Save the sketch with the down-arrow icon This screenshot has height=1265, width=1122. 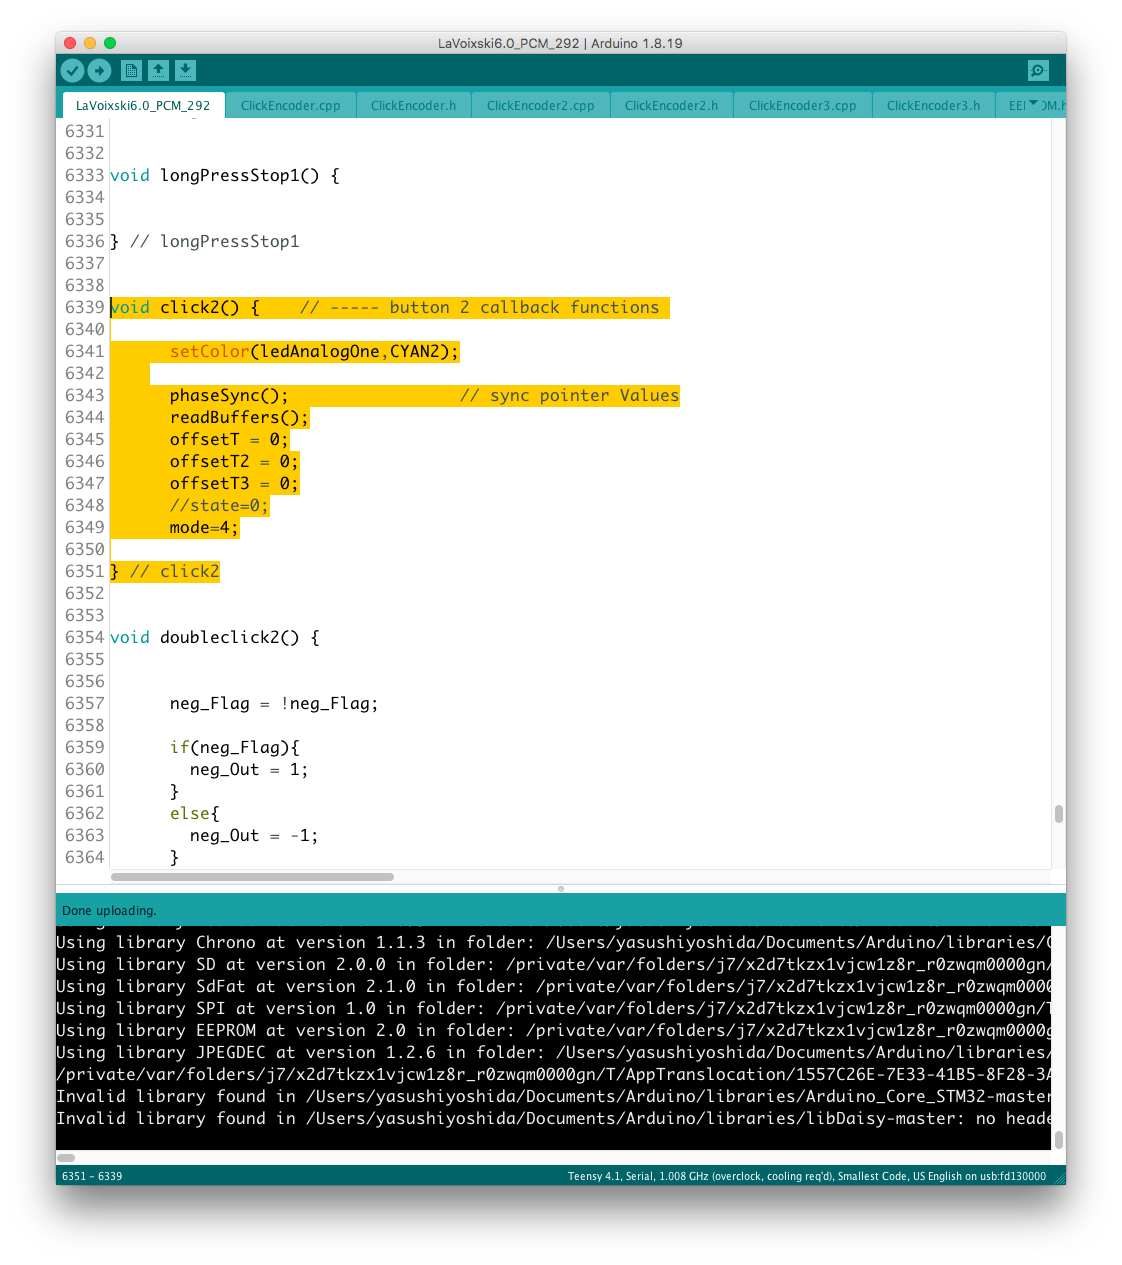(x=185, y=70)
